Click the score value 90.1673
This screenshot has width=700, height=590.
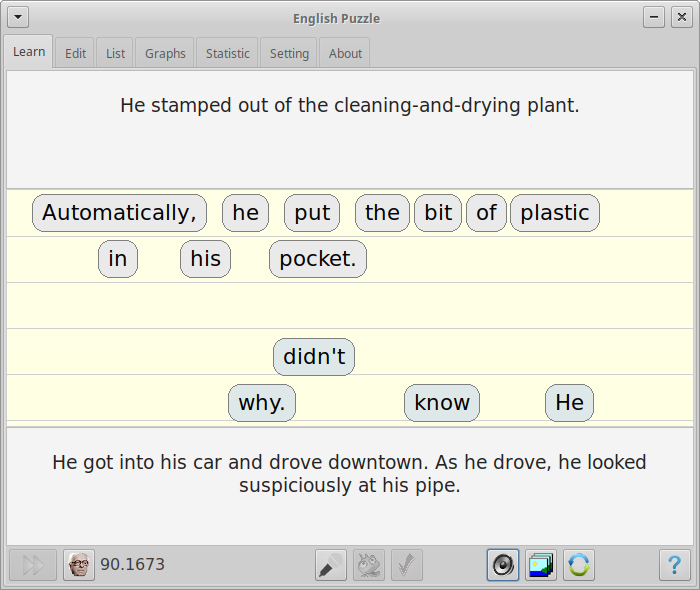(x=133, y=565)
